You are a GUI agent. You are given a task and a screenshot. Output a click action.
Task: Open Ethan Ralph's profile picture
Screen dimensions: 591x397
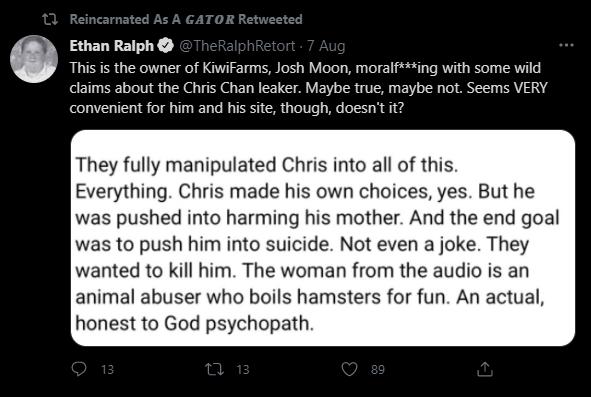coord(34,59)
